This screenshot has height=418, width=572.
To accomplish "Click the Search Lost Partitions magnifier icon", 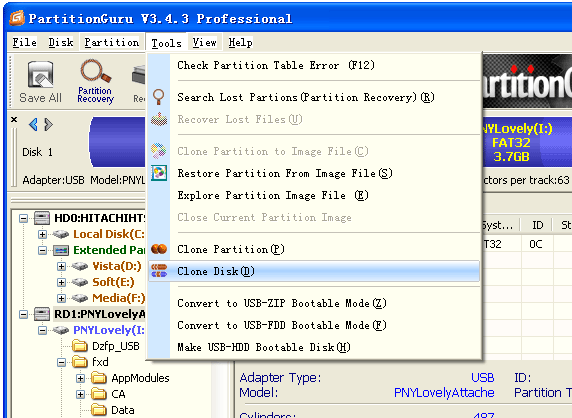I will click(159, 97).
